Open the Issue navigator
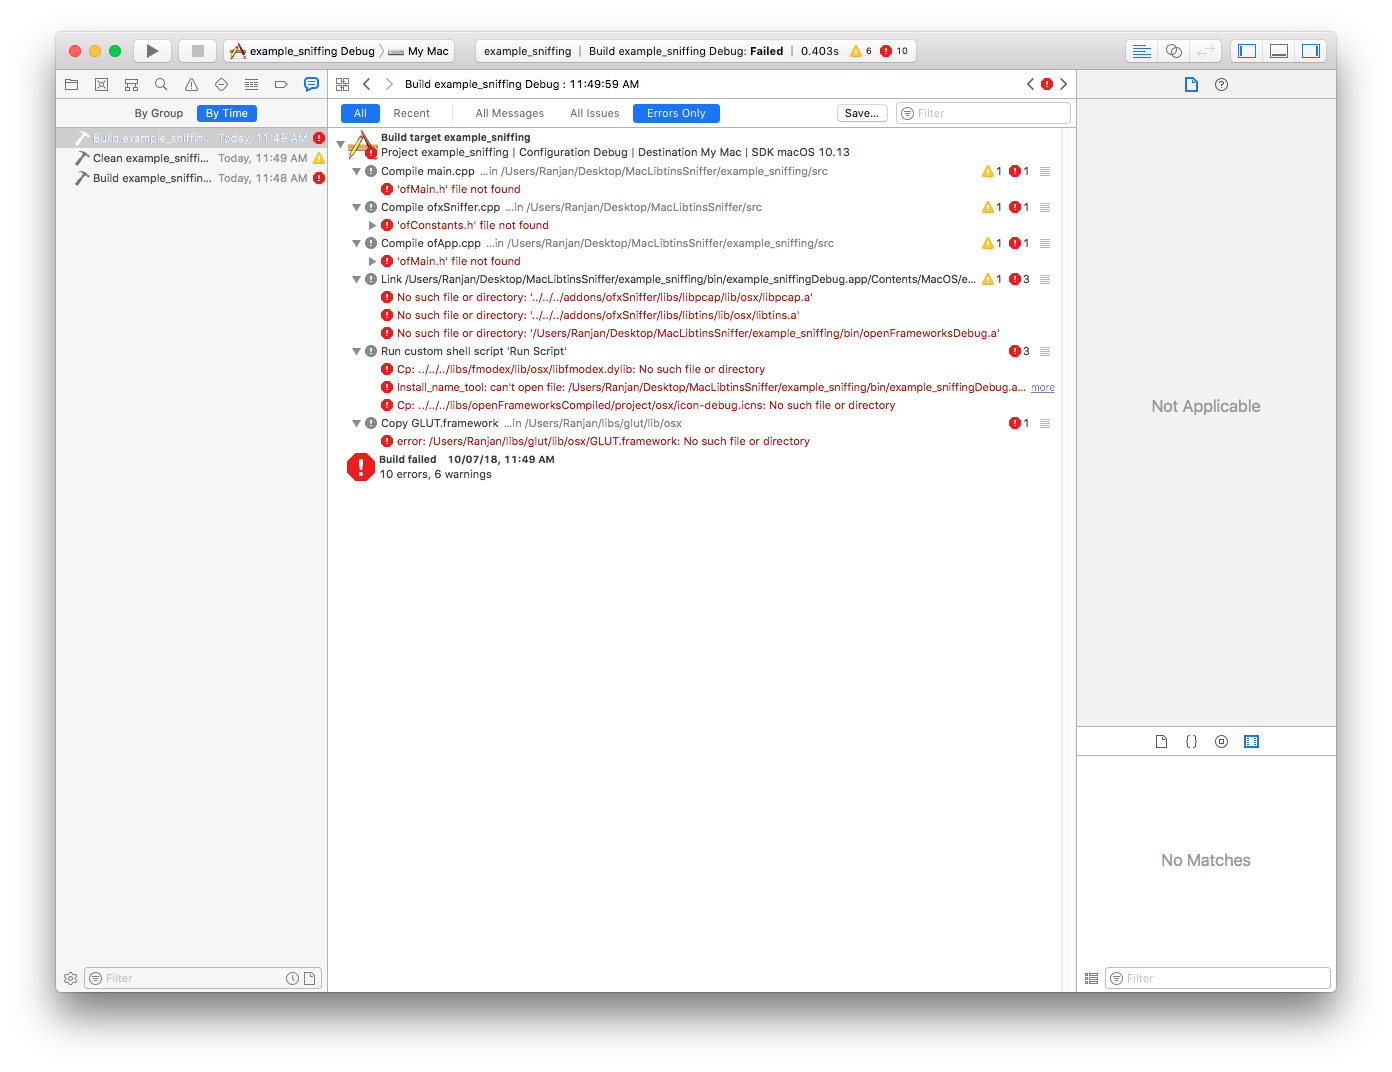 coord(191,84)
